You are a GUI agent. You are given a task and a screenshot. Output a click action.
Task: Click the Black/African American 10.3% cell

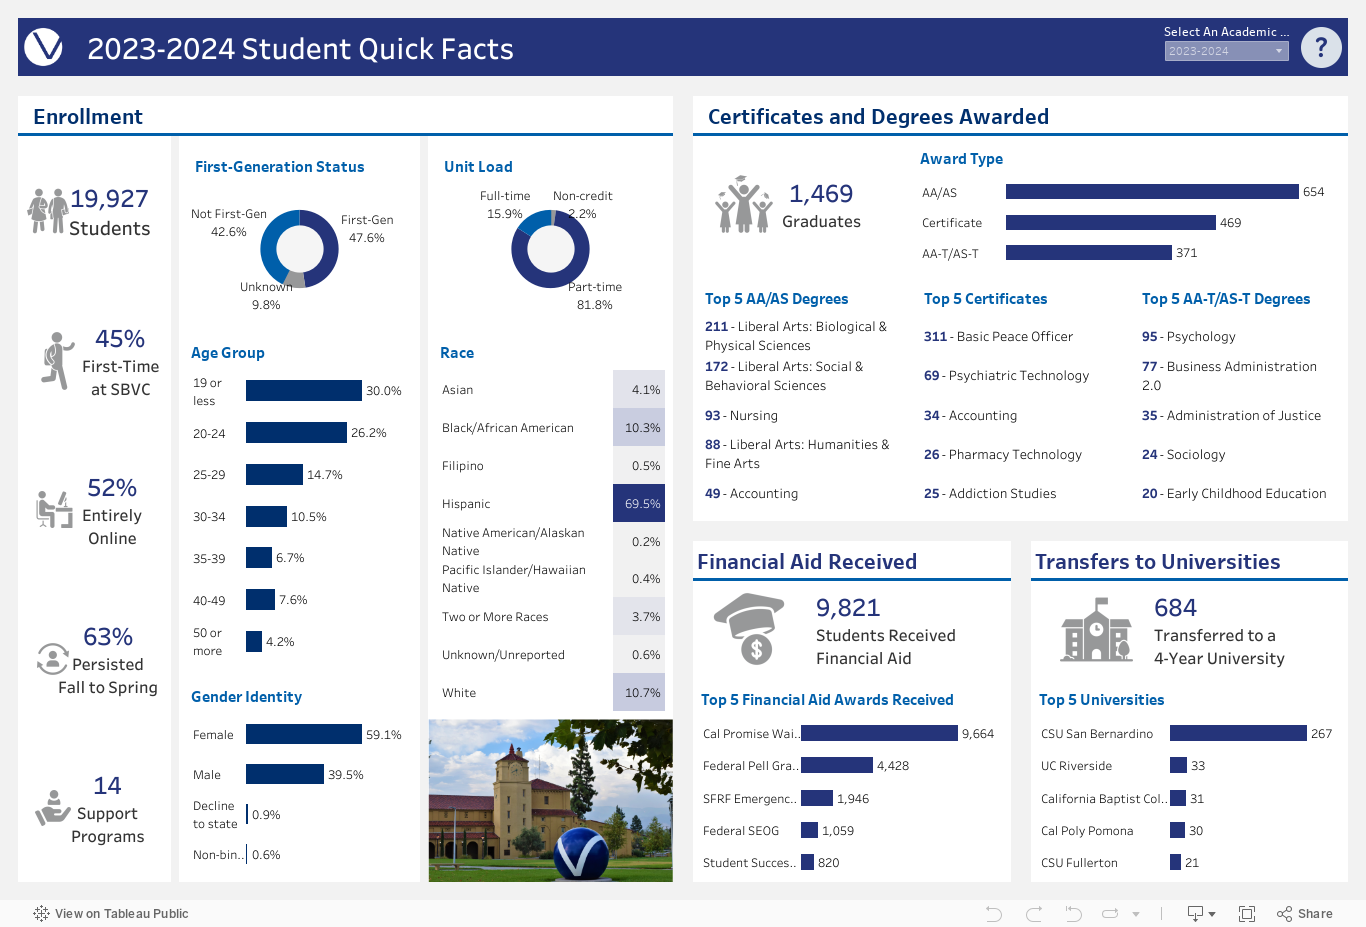point(639,428)
